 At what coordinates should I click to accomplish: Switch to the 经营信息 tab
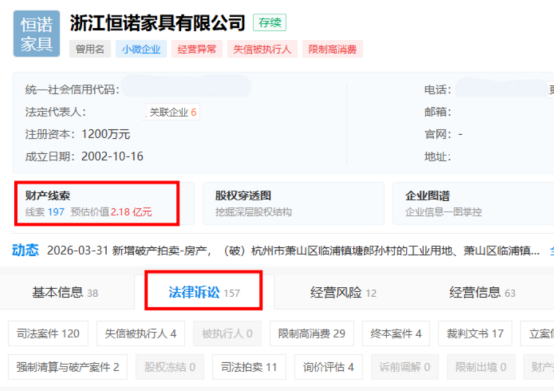coord(482,293)
